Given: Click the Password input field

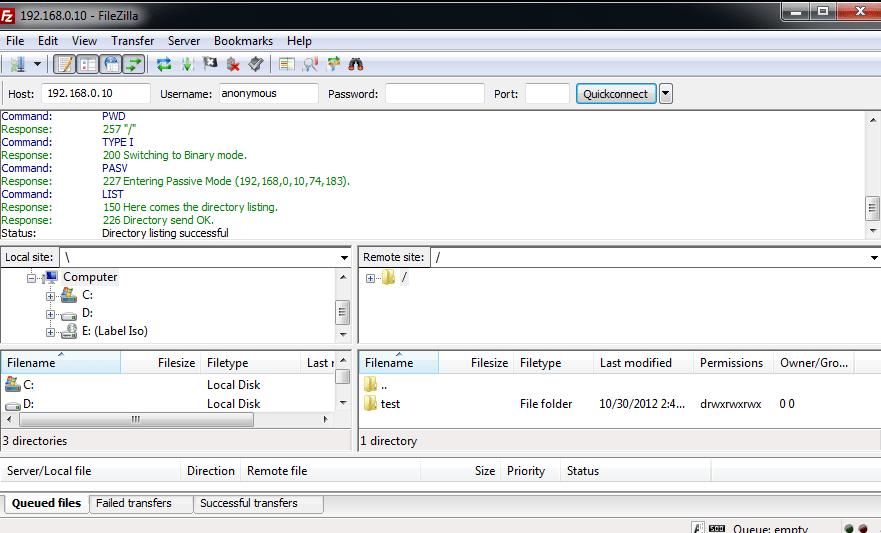Looking at the screenshot, I should tap(434, 93).
